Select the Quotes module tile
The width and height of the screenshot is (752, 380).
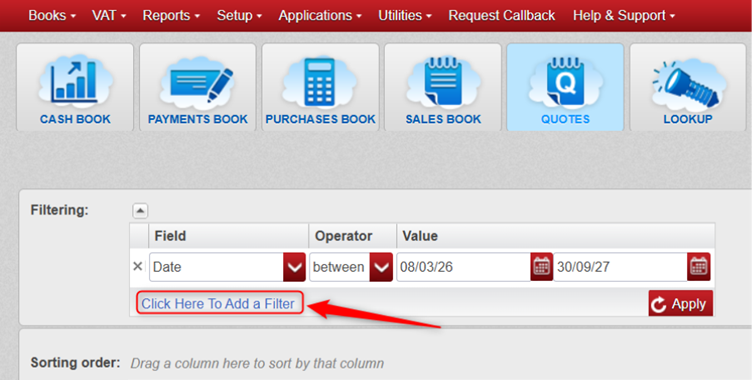tap(565, 87)
